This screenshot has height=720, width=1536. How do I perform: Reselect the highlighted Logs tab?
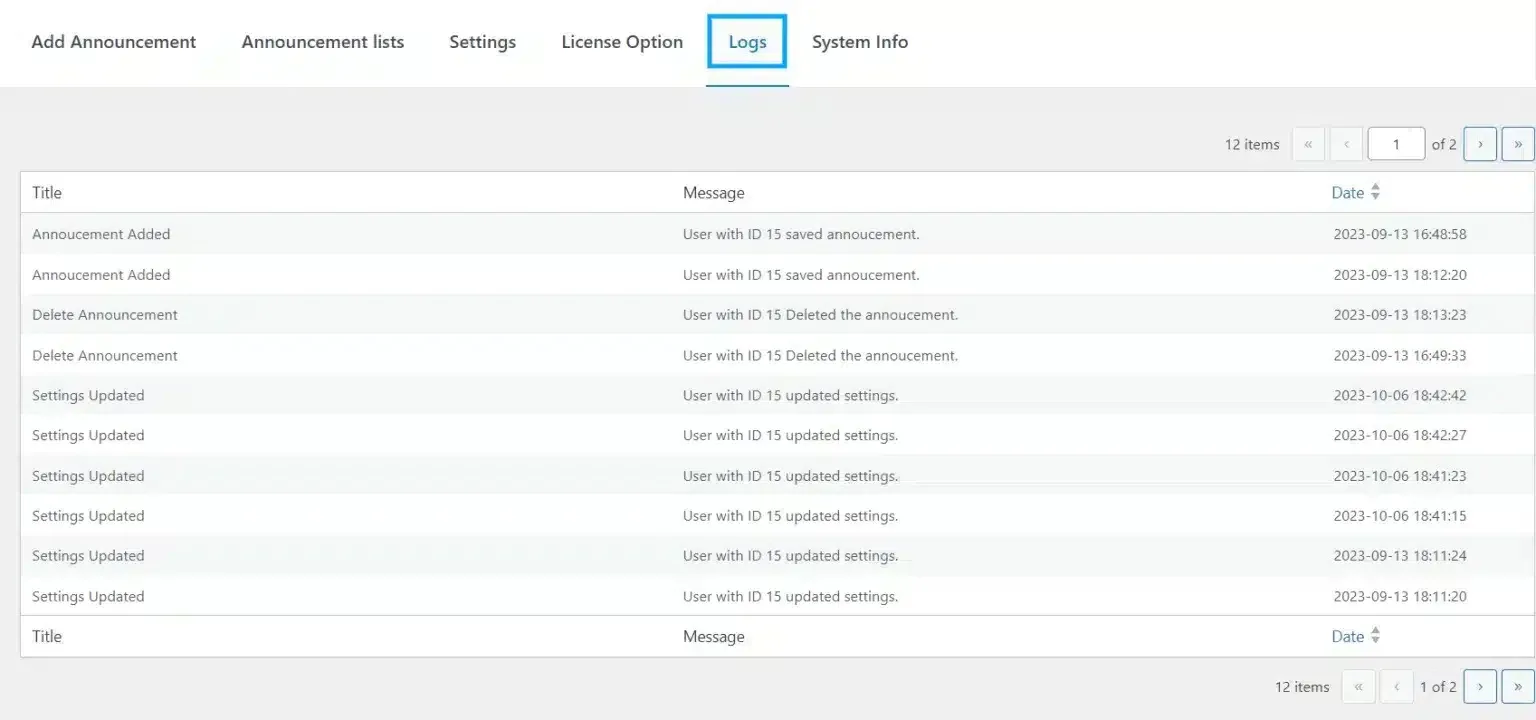tap(747, 42)
